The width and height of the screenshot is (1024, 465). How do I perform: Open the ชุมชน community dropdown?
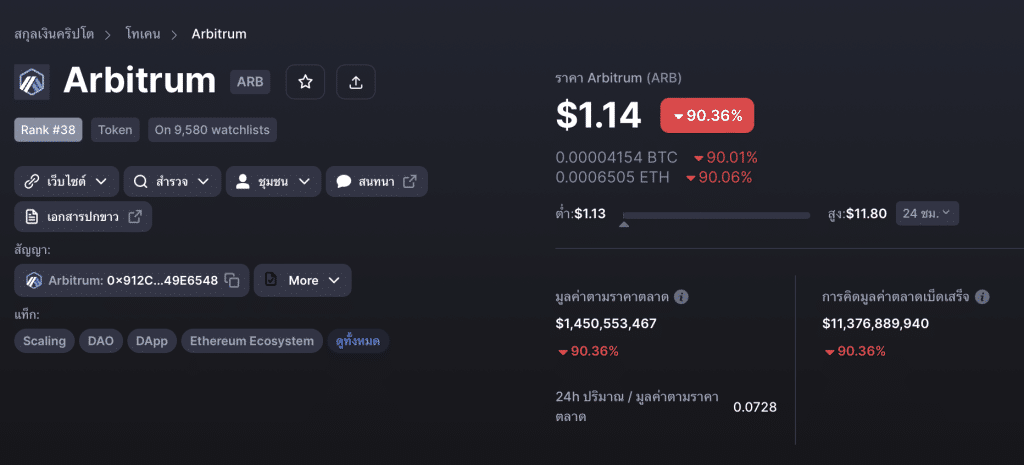pyautogui.click(x=273, y=182)
